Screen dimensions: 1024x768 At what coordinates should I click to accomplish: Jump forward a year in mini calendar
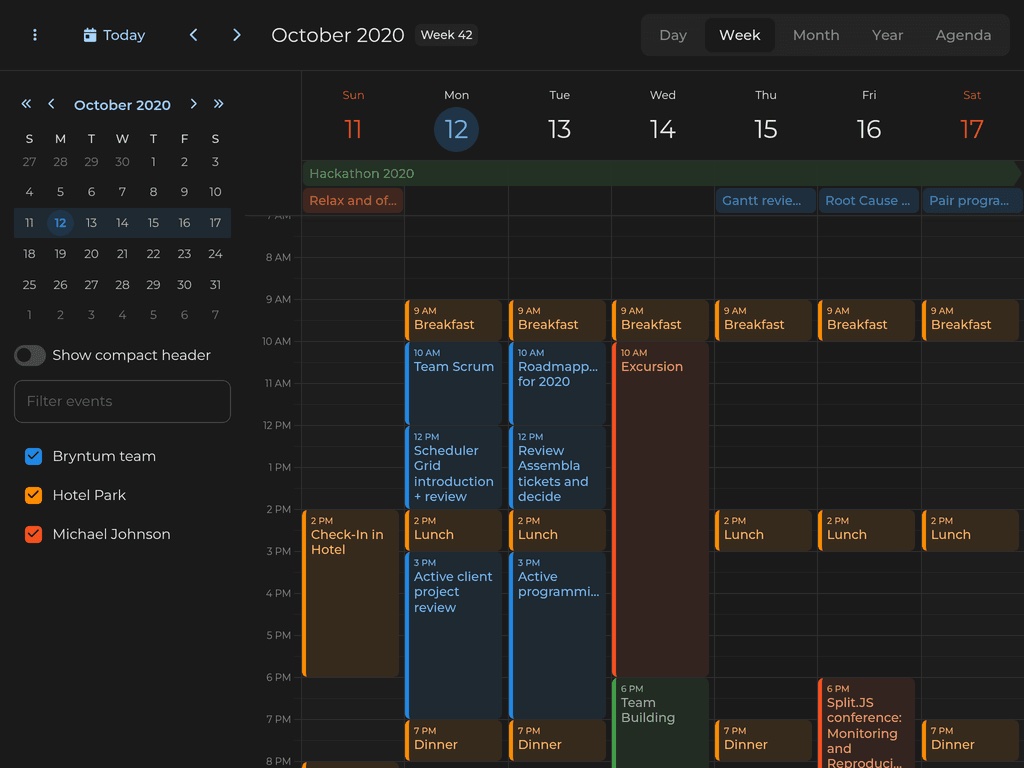point(218,104)
